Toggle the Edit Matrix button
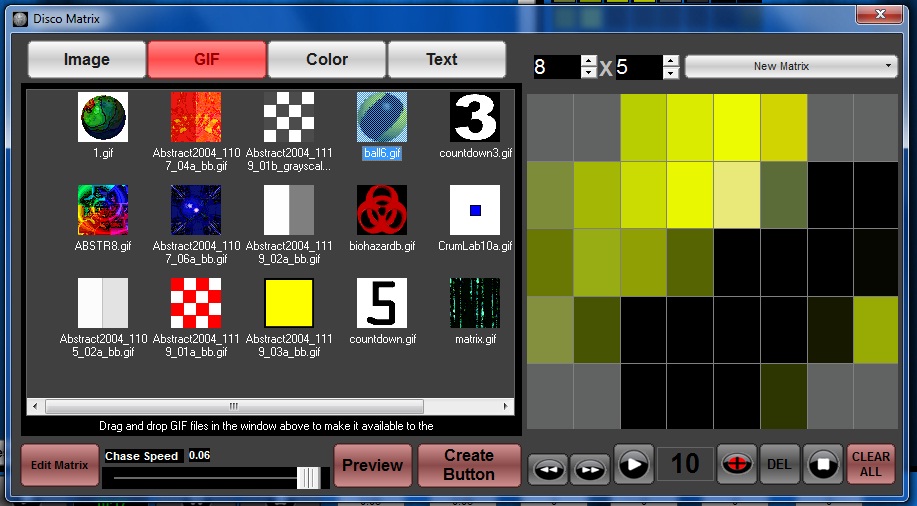 pos(59,465)
